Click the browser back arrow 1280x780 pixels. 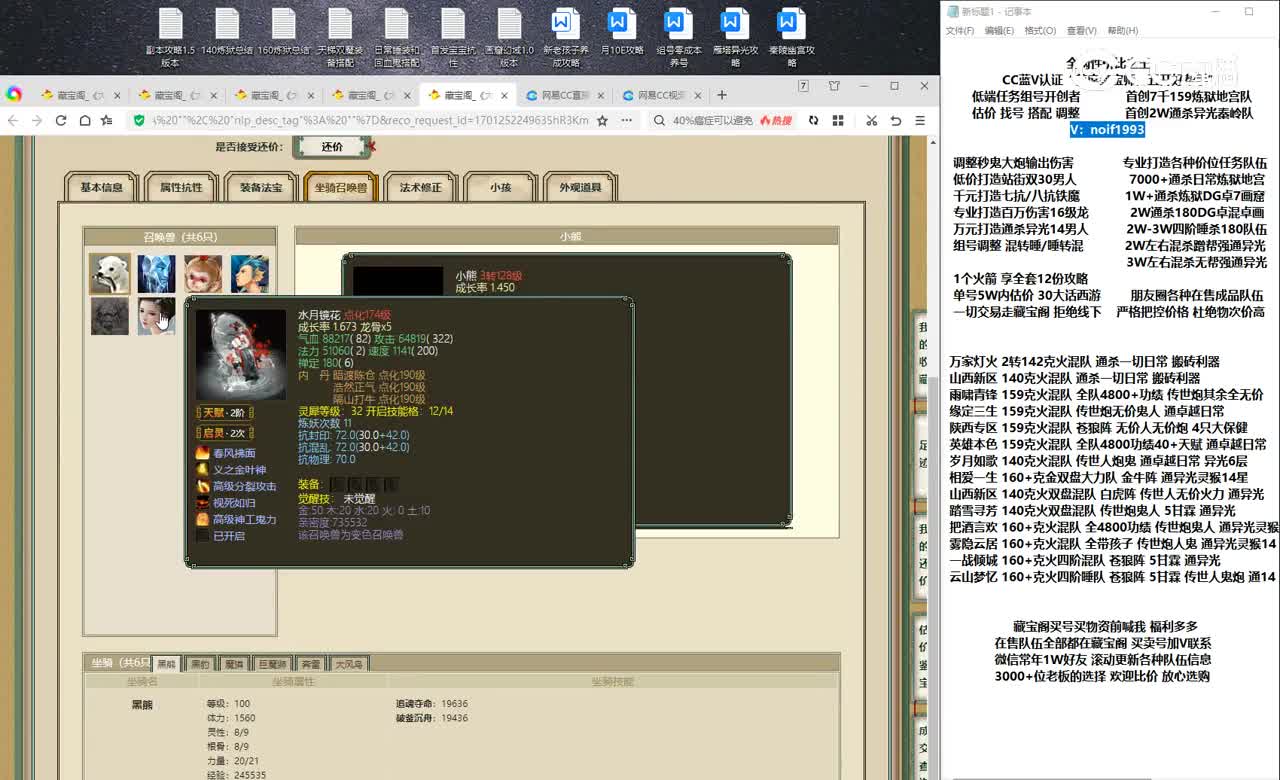point(13,120)
